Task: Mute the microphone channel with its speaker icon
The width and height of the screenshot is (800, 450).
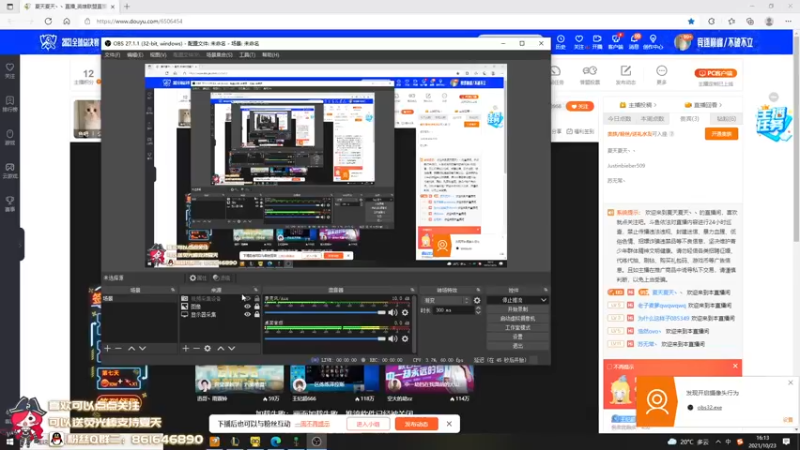Action: (392, 312)
